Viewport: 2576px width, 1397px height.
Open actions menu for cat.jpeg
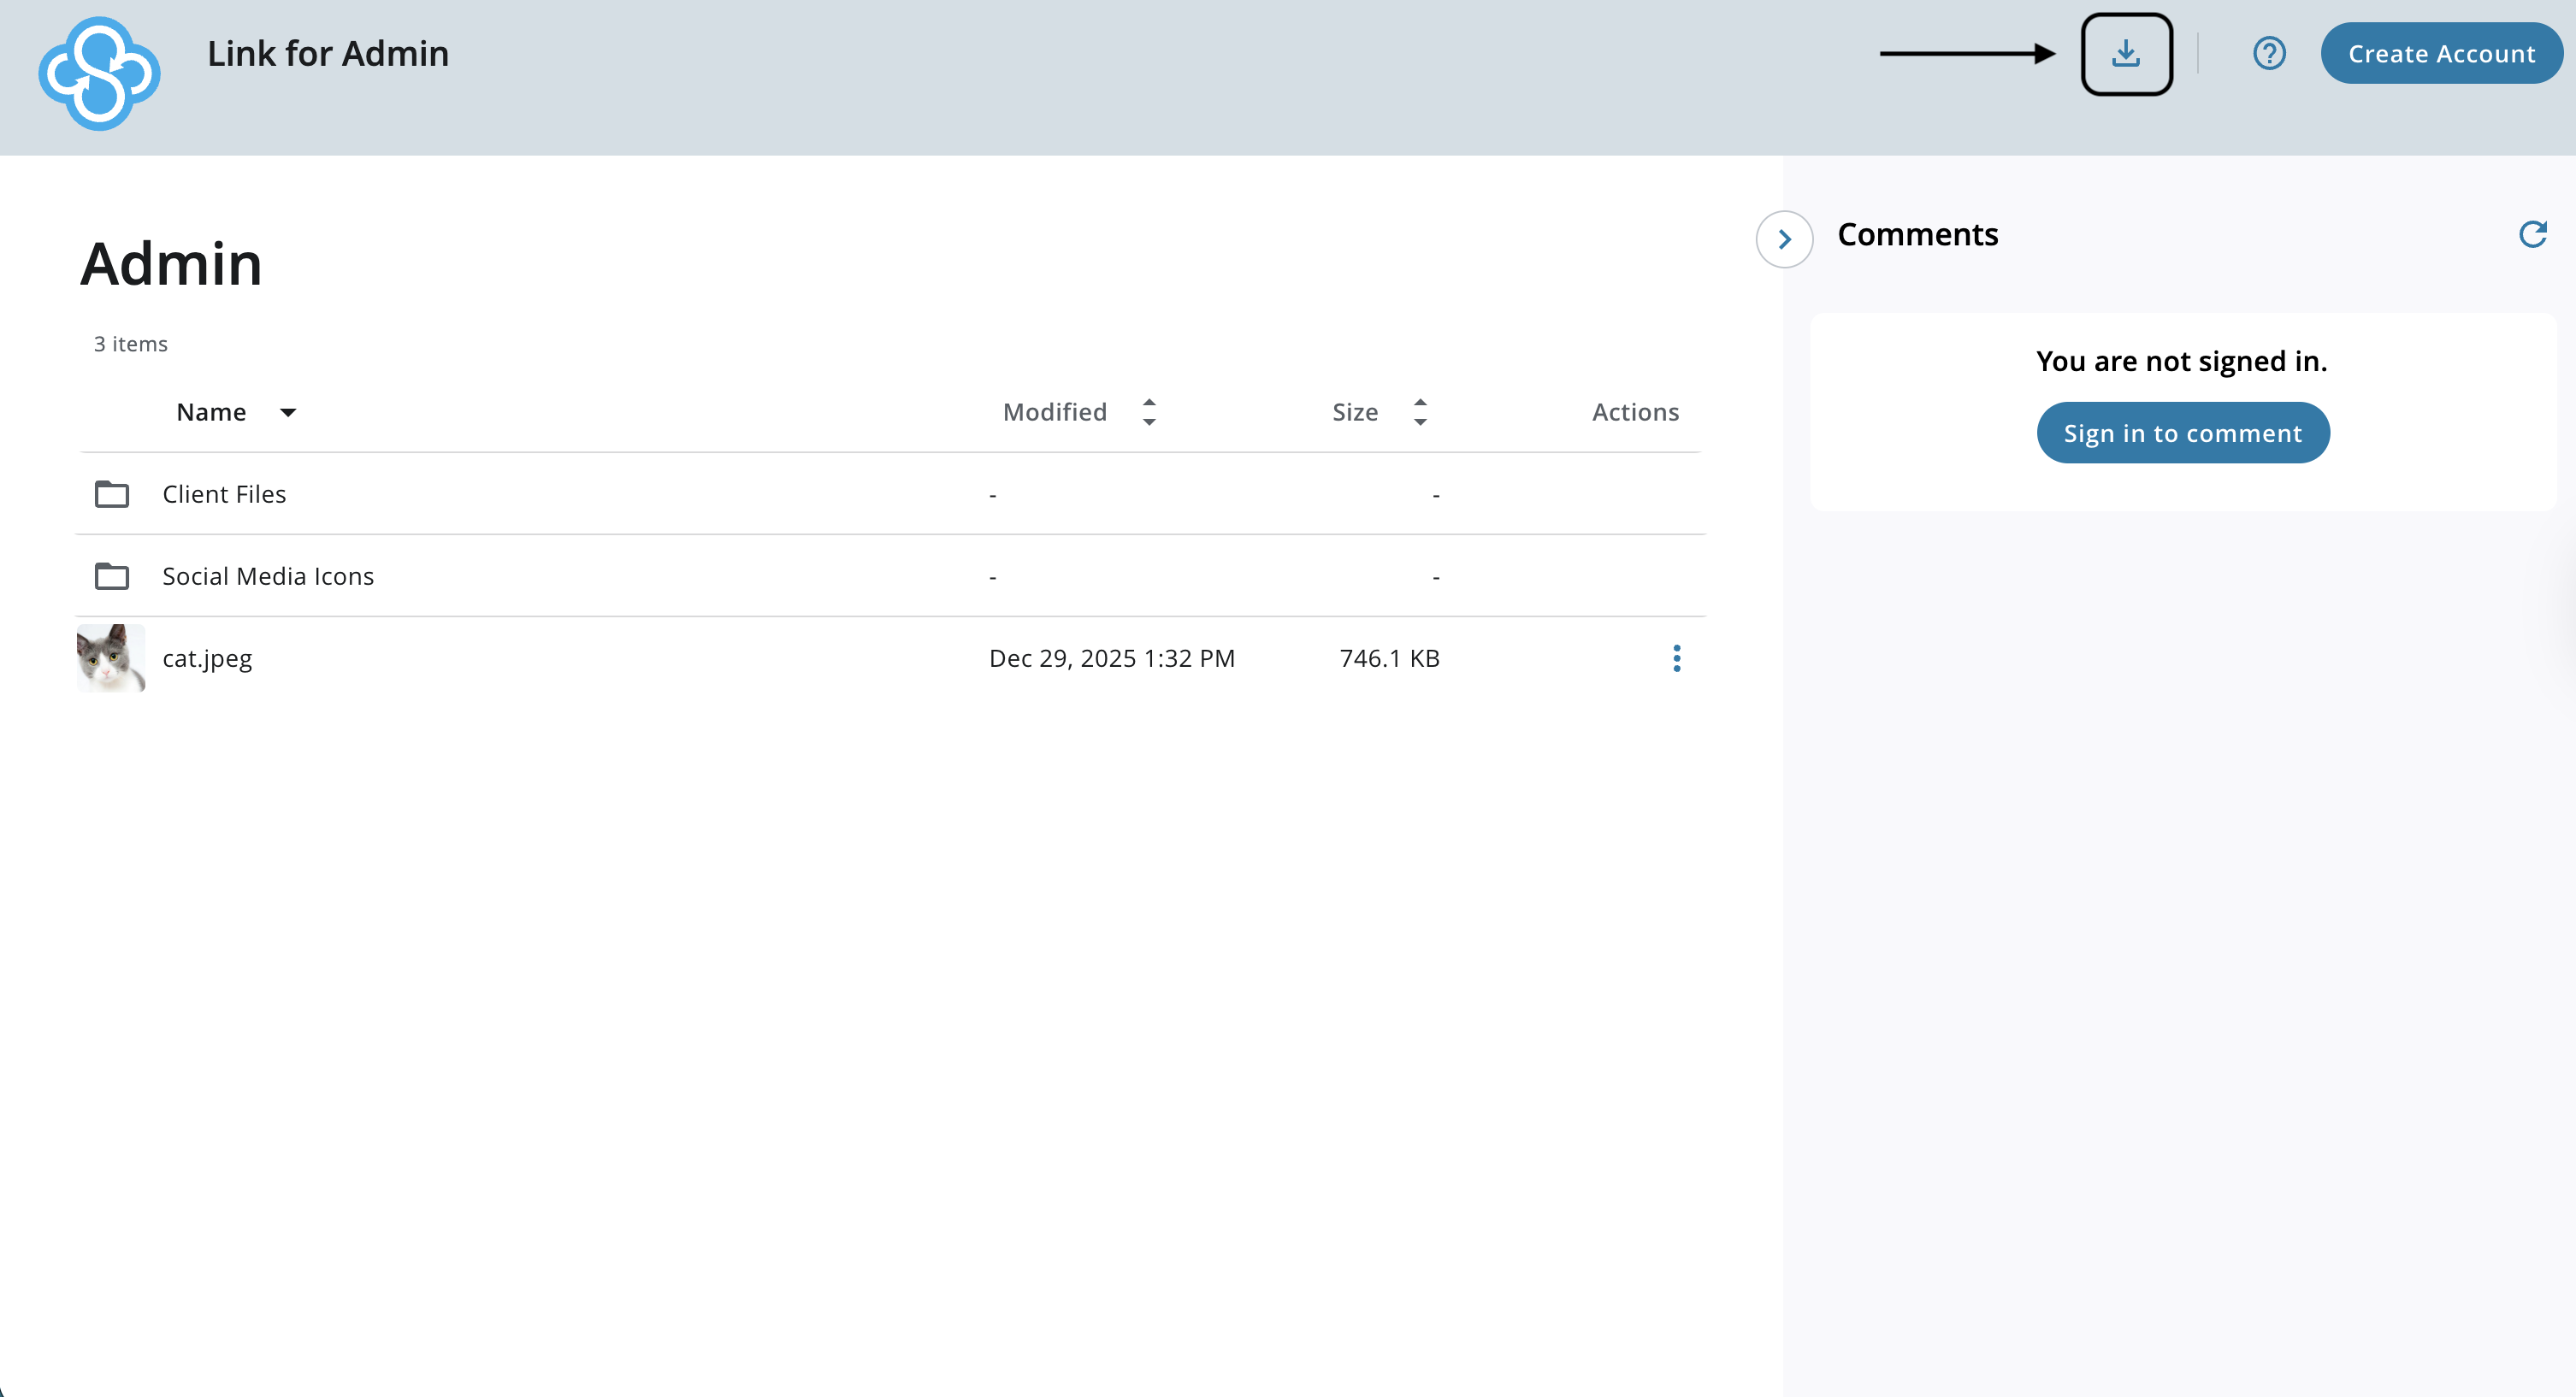pyautogui.click(x=1676, y=658)
